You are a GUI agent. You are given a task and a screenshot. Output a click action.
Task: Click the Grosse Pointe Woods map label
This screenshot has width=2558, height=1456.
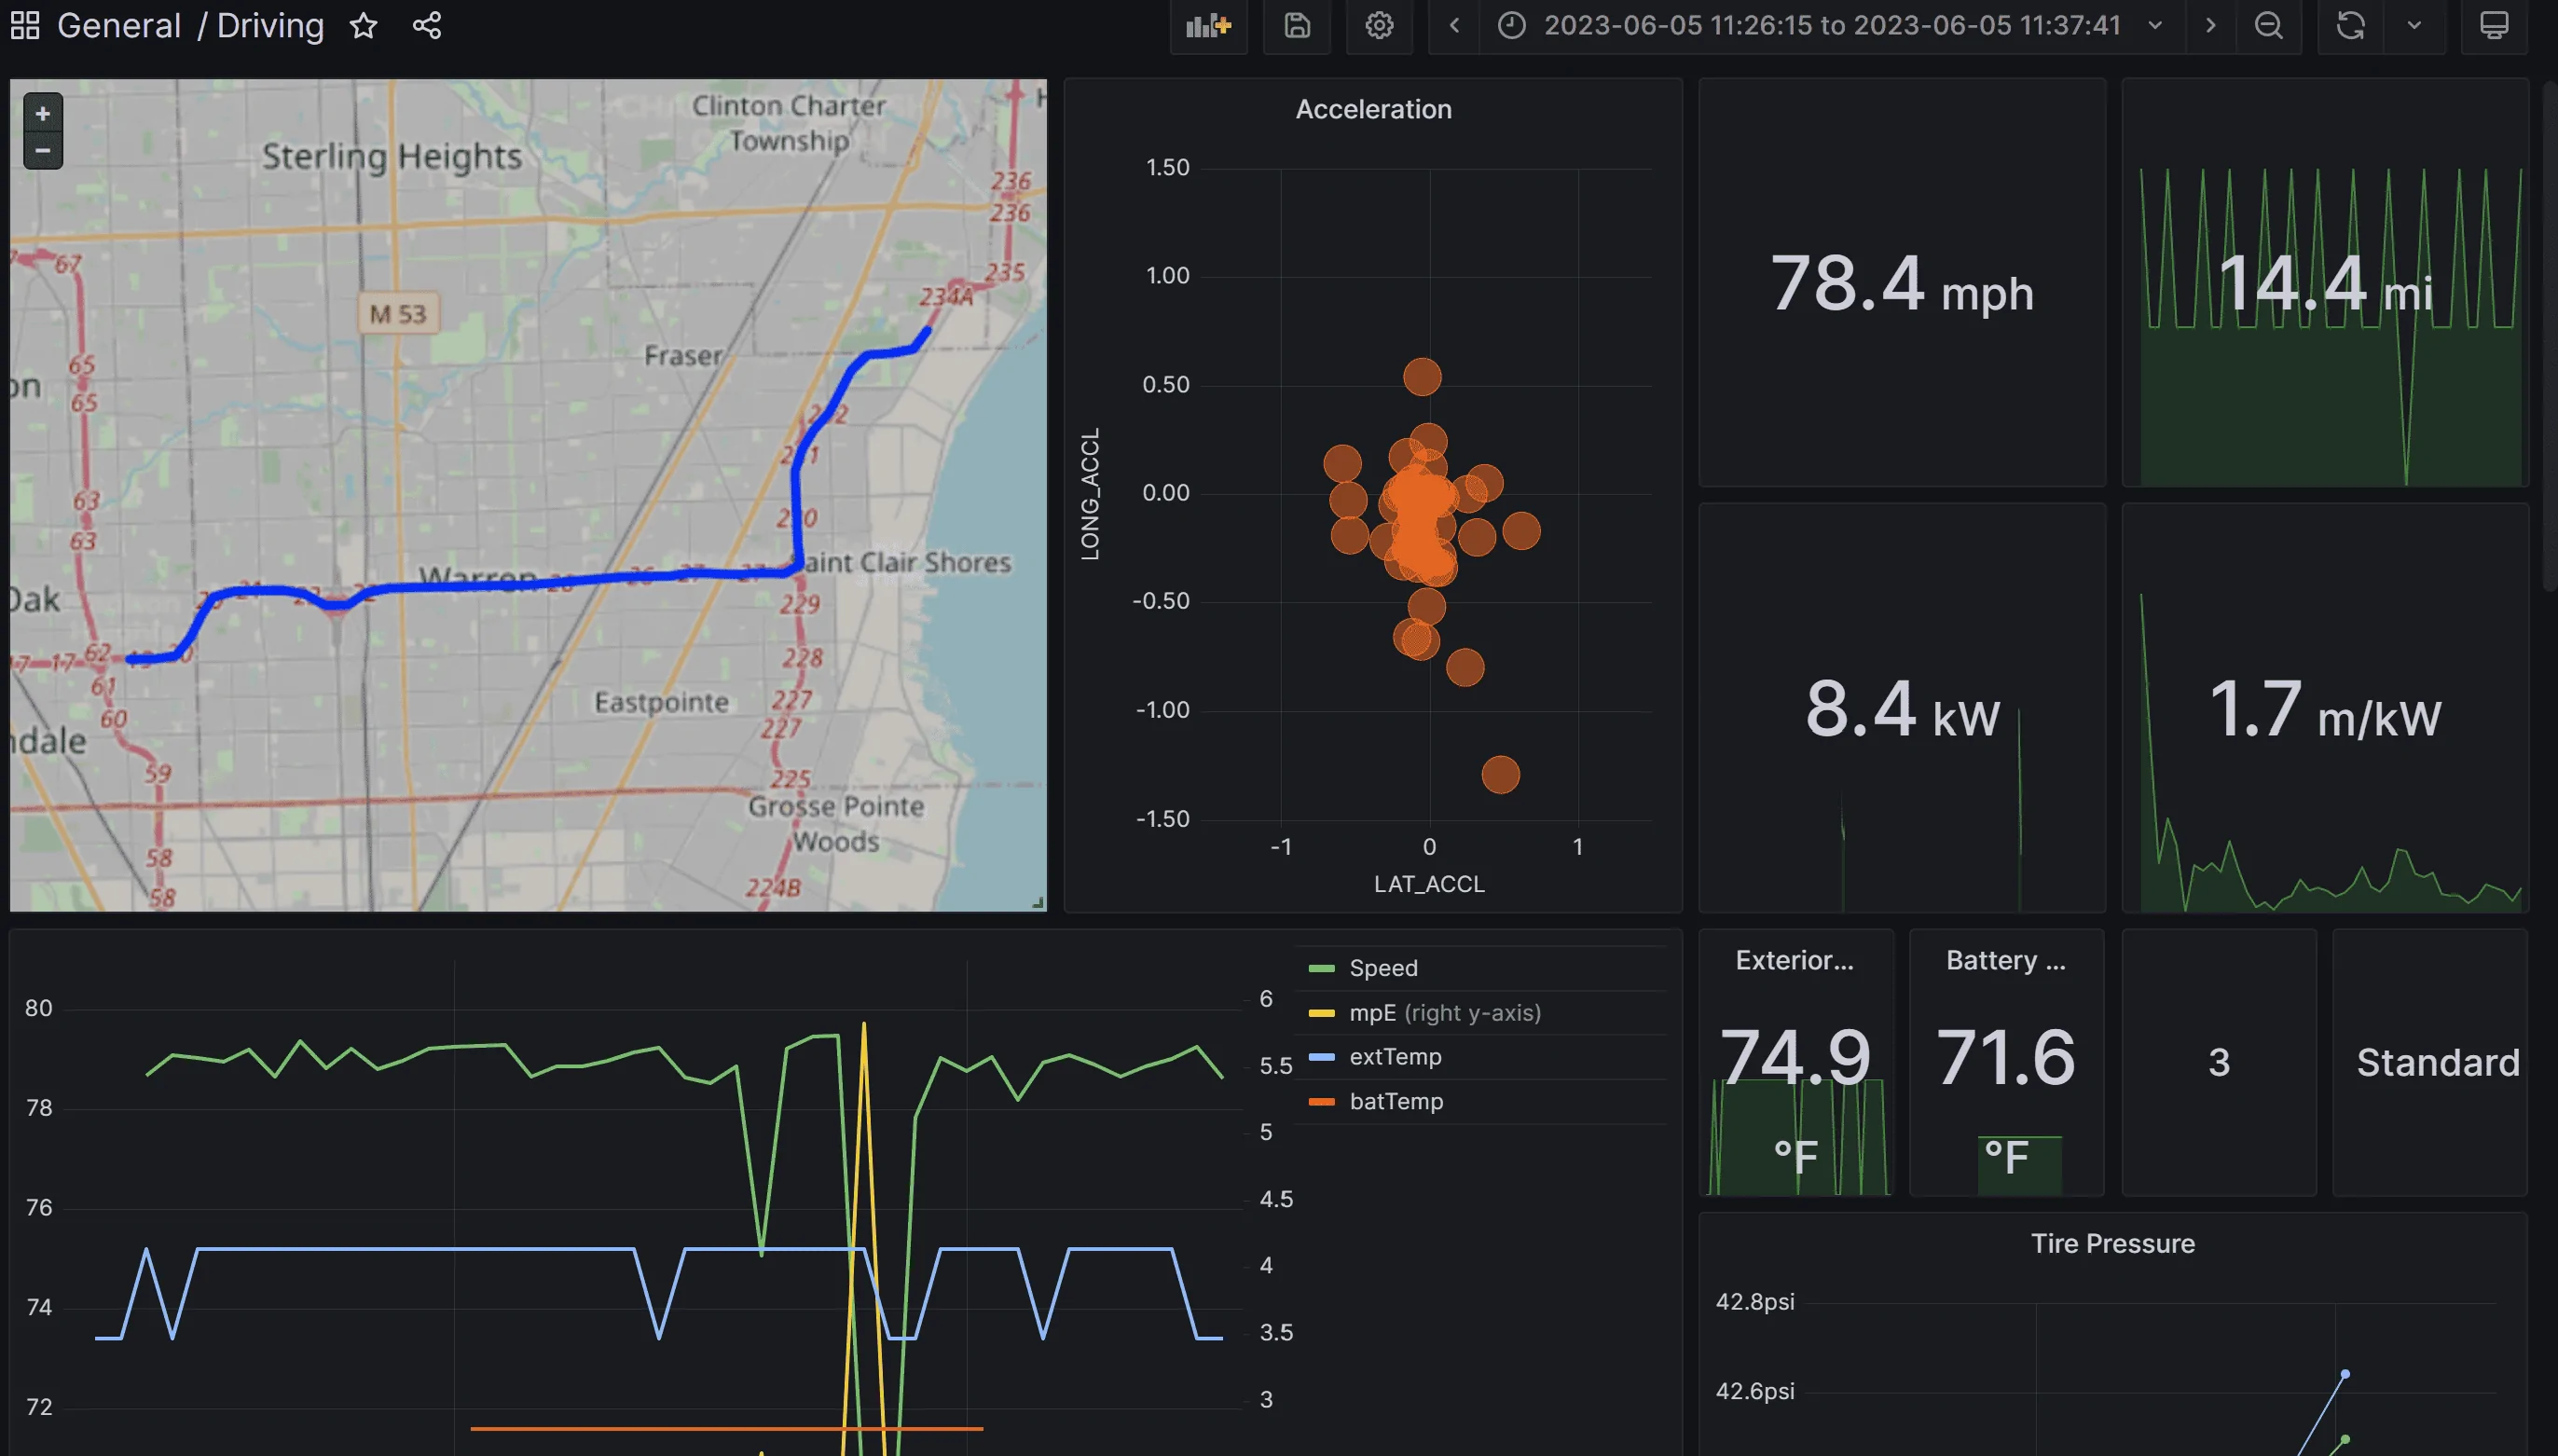point(836,824)
